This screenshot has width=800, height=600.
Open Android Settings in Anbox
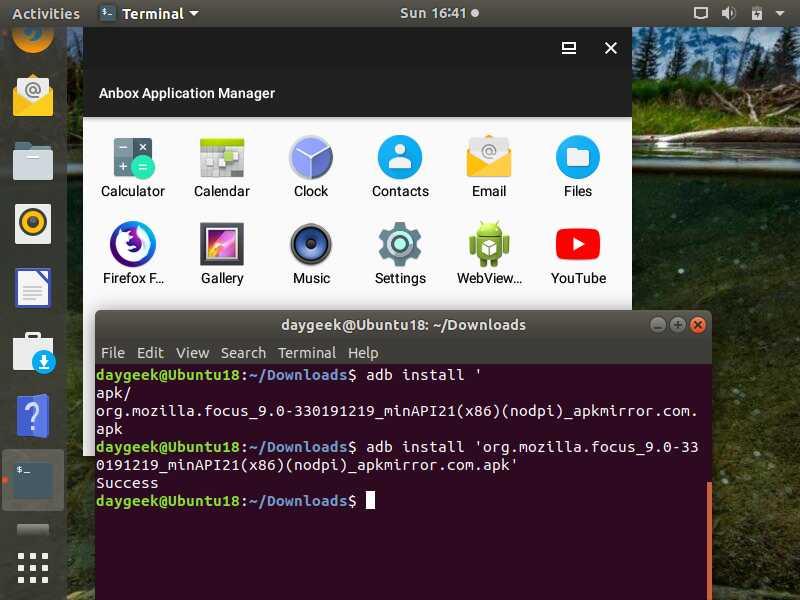[x=399, y=247]
